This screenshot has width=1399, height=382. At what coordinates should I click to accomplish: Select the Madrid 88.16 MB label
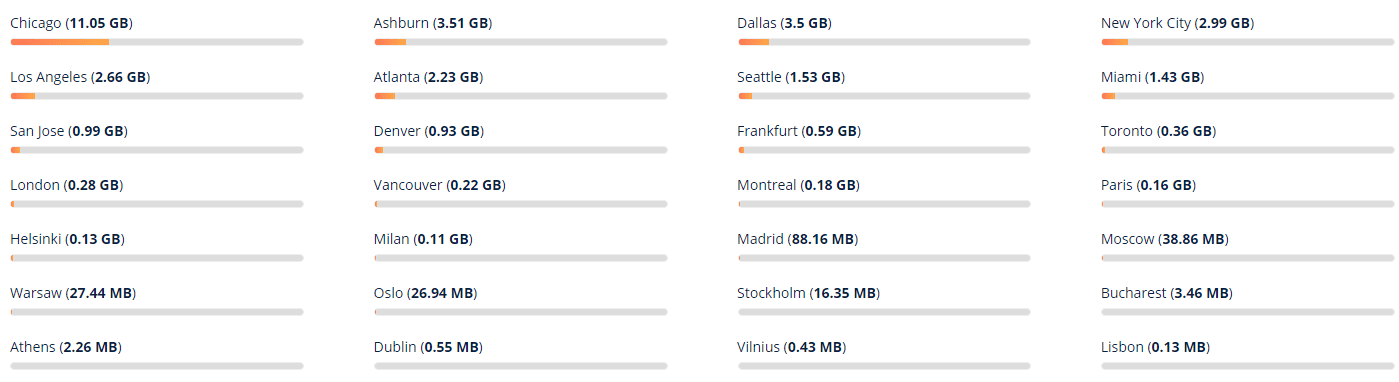(798, 239)
